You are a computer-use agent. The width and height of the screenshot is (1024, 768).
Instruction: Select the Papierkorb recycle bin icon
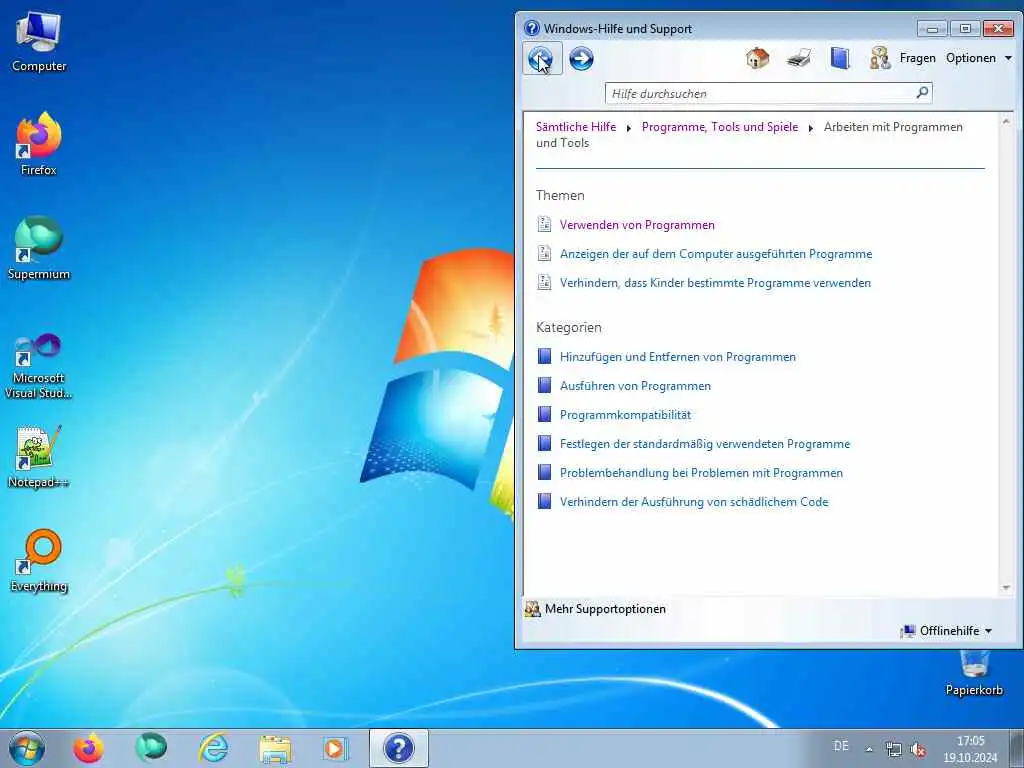point(974,673)
